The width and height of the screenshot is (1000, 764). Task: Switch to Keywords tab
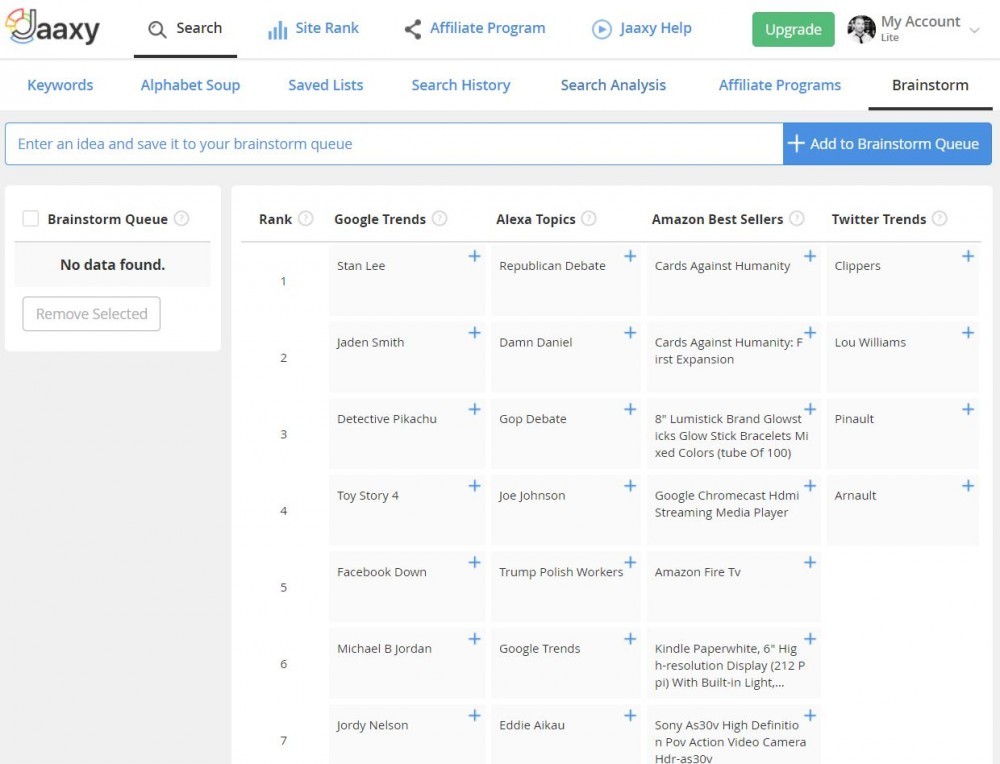60,85
